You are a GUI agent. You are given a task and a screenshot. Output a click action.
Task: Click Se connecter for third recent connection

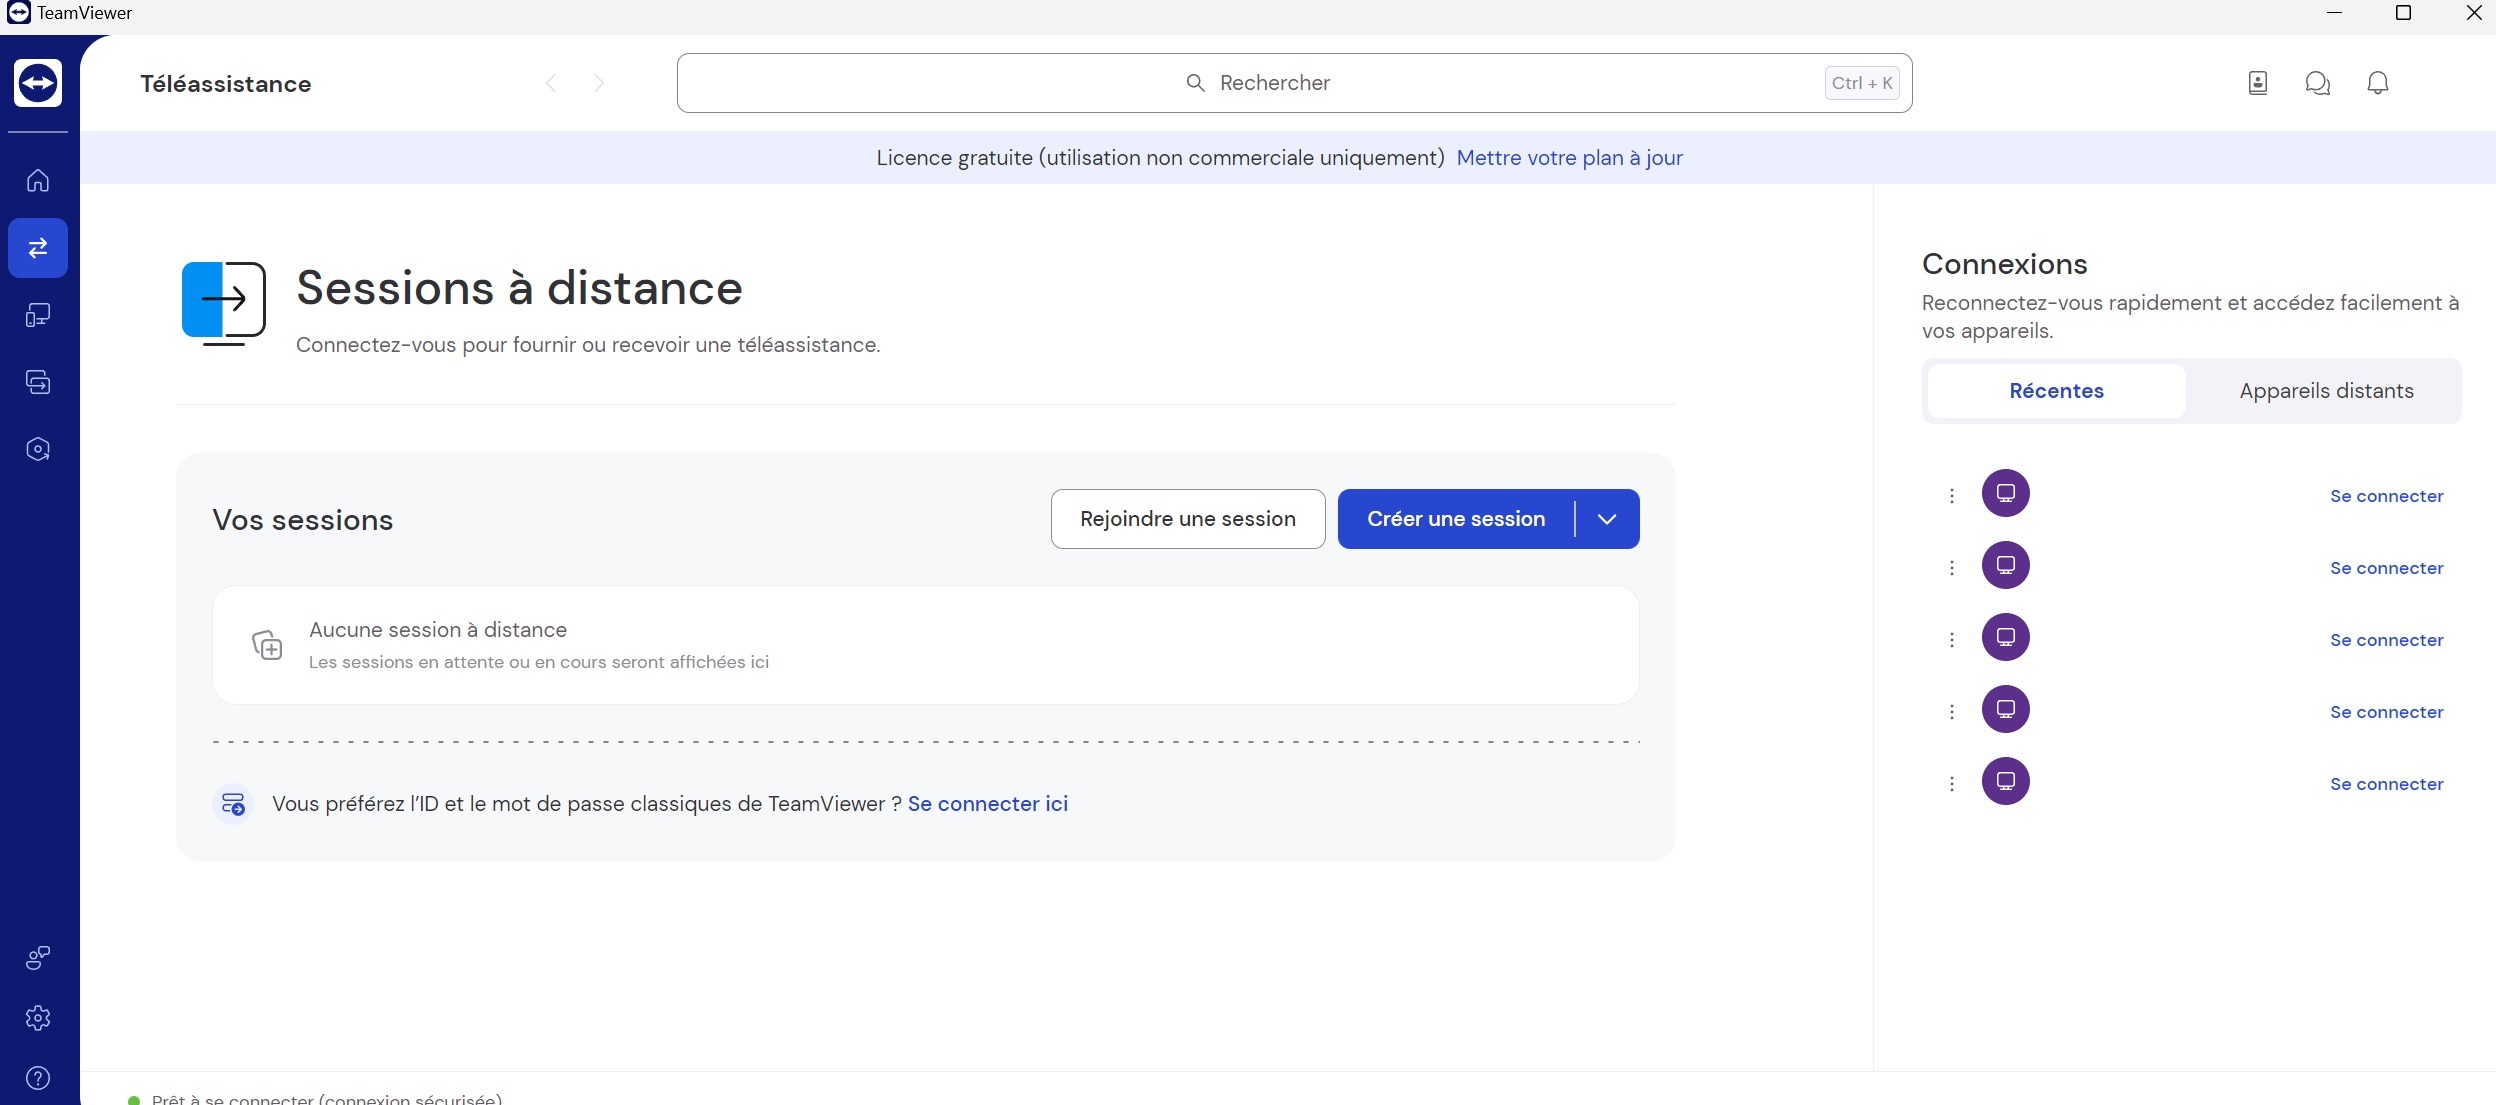tap(2386, 640)
